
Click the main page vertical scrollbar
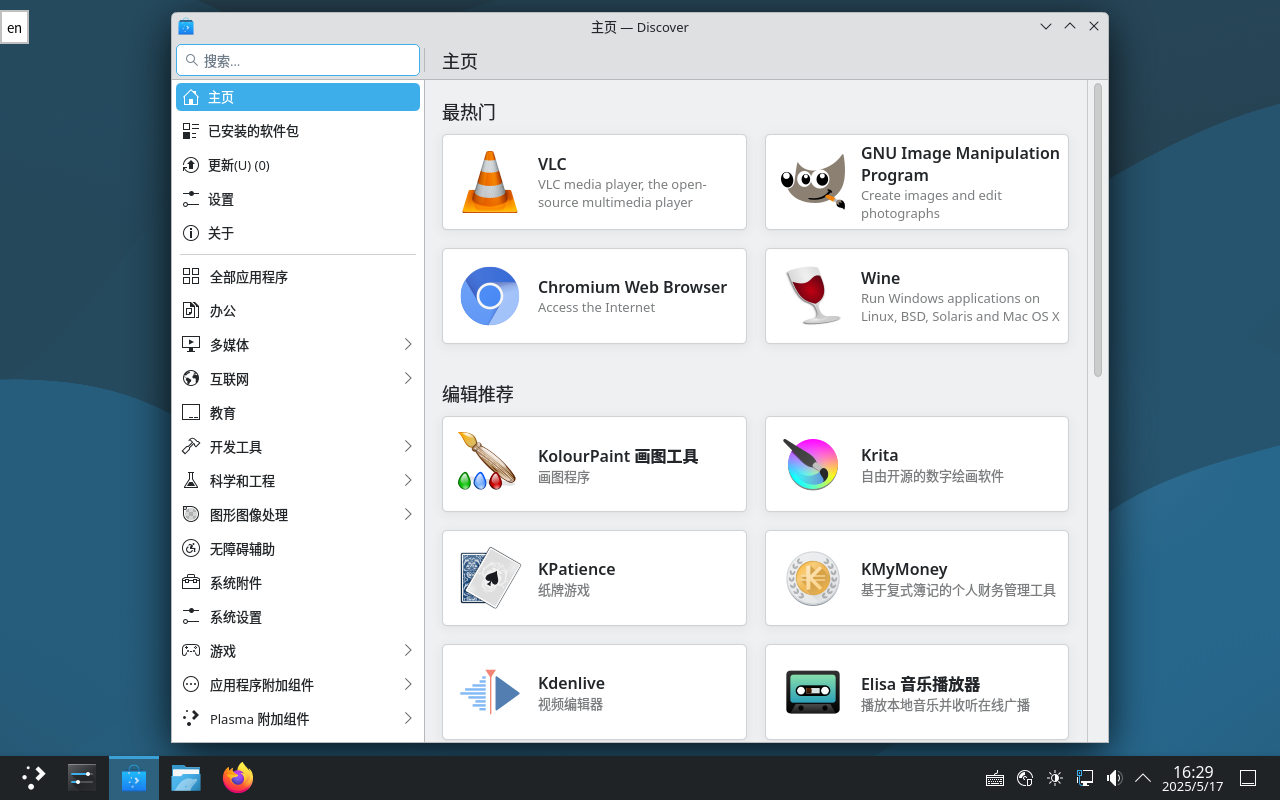(1097, 230)
